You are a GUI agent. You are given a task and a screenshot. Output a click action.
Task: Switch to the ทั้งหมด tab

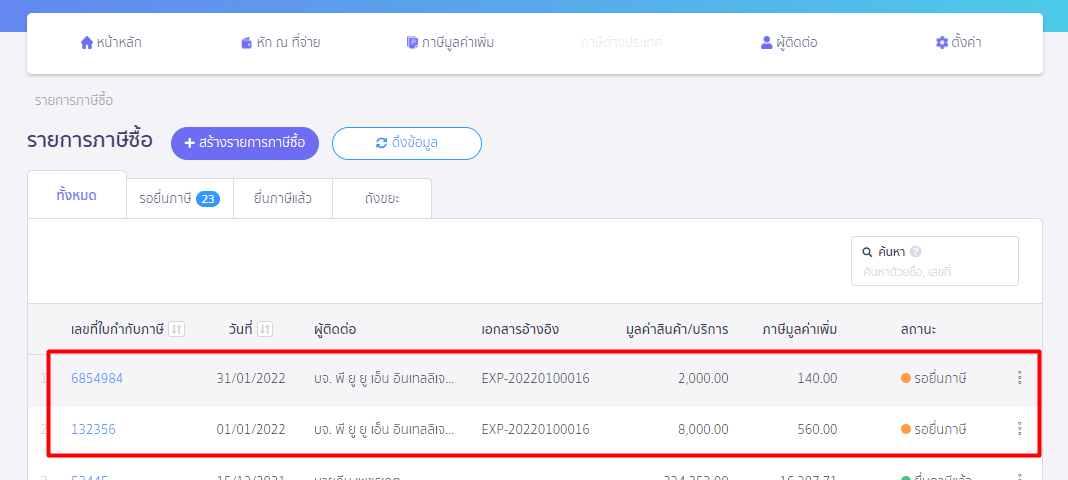tap(77, 195)
